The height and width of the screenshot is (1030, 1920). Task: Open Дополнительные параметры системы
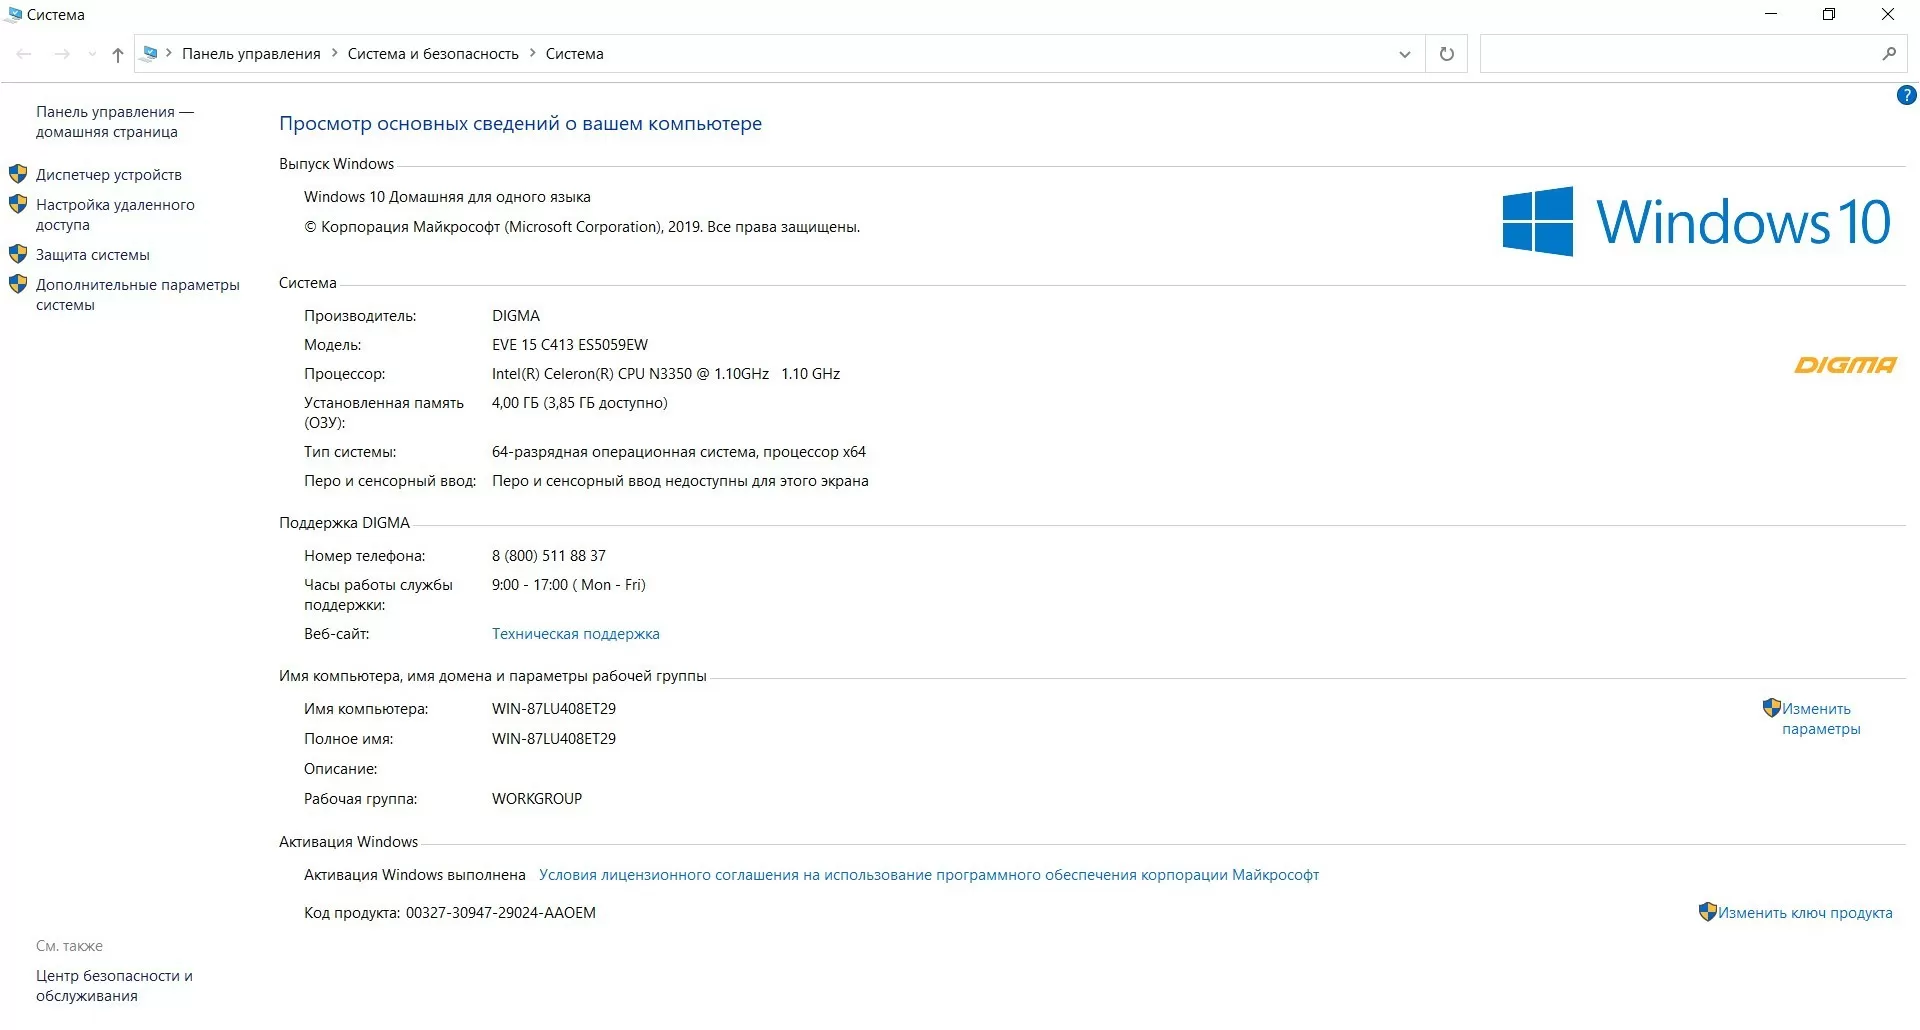click(138, 295)
